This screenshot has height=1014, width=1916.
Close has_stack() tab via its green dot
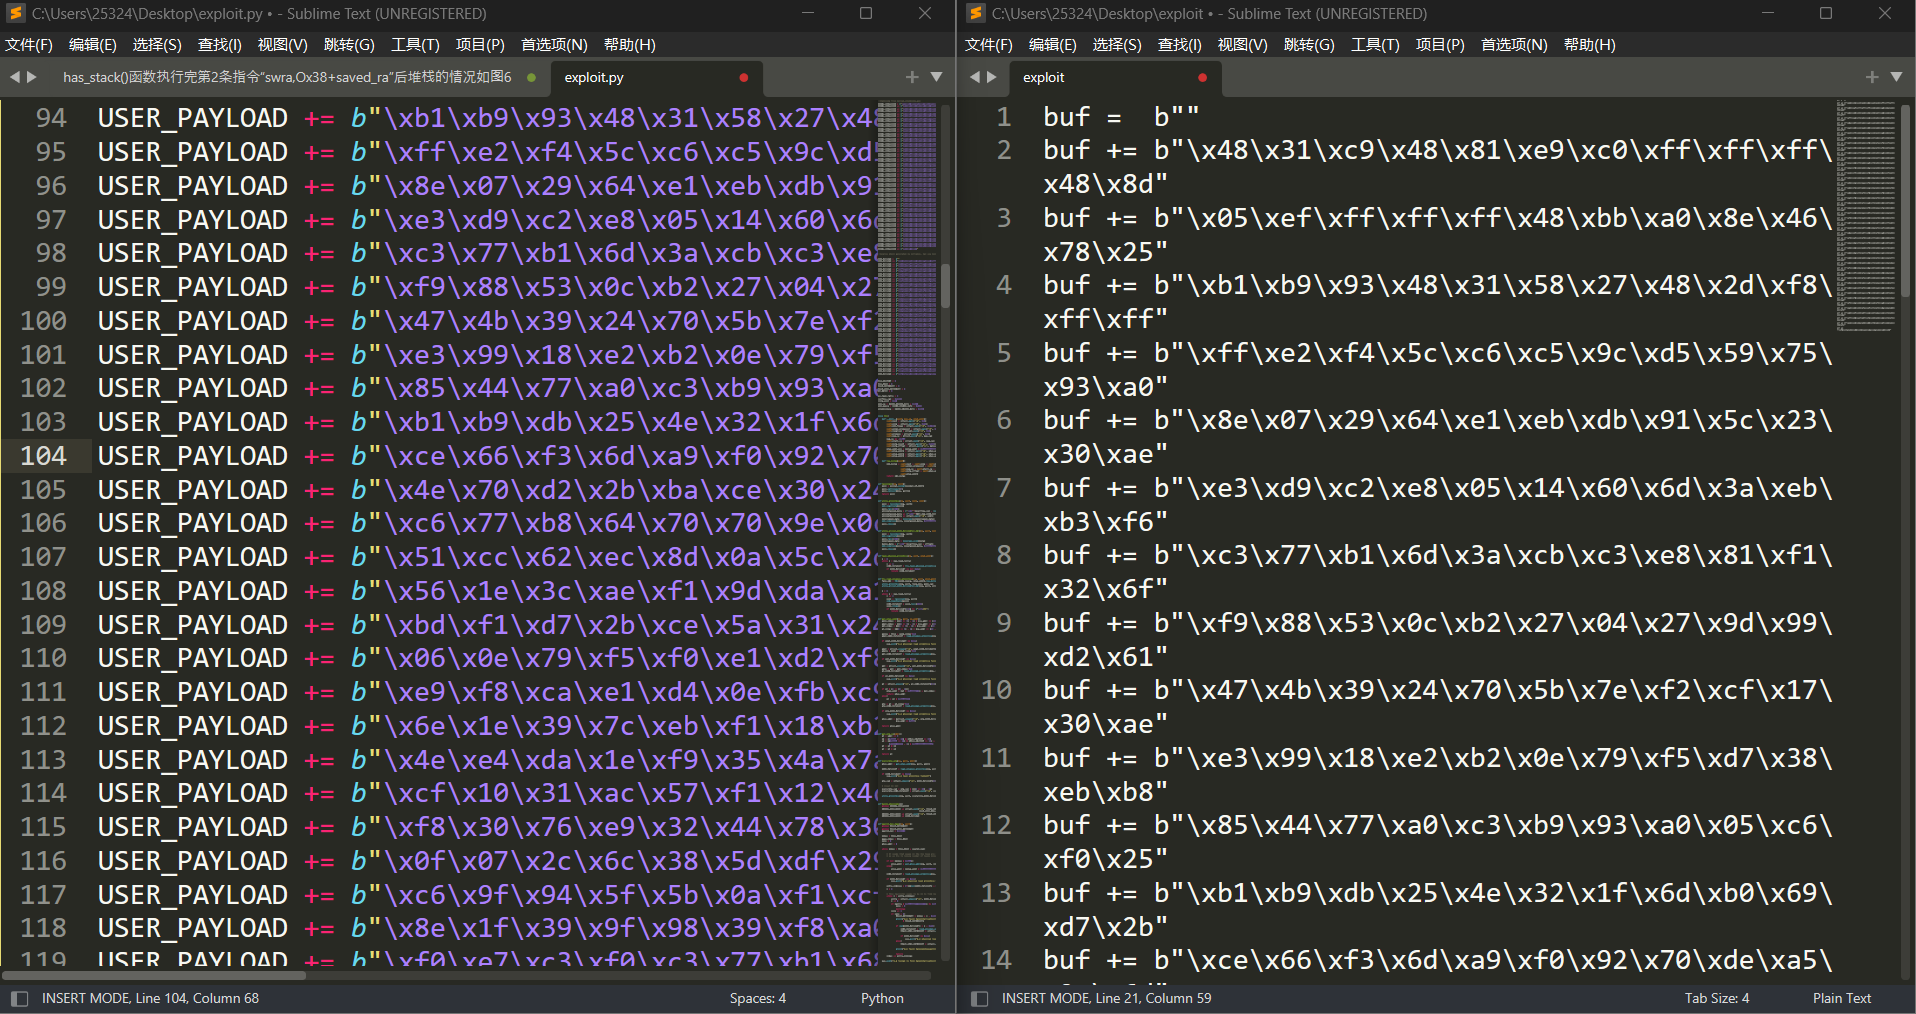pos(531,77)
